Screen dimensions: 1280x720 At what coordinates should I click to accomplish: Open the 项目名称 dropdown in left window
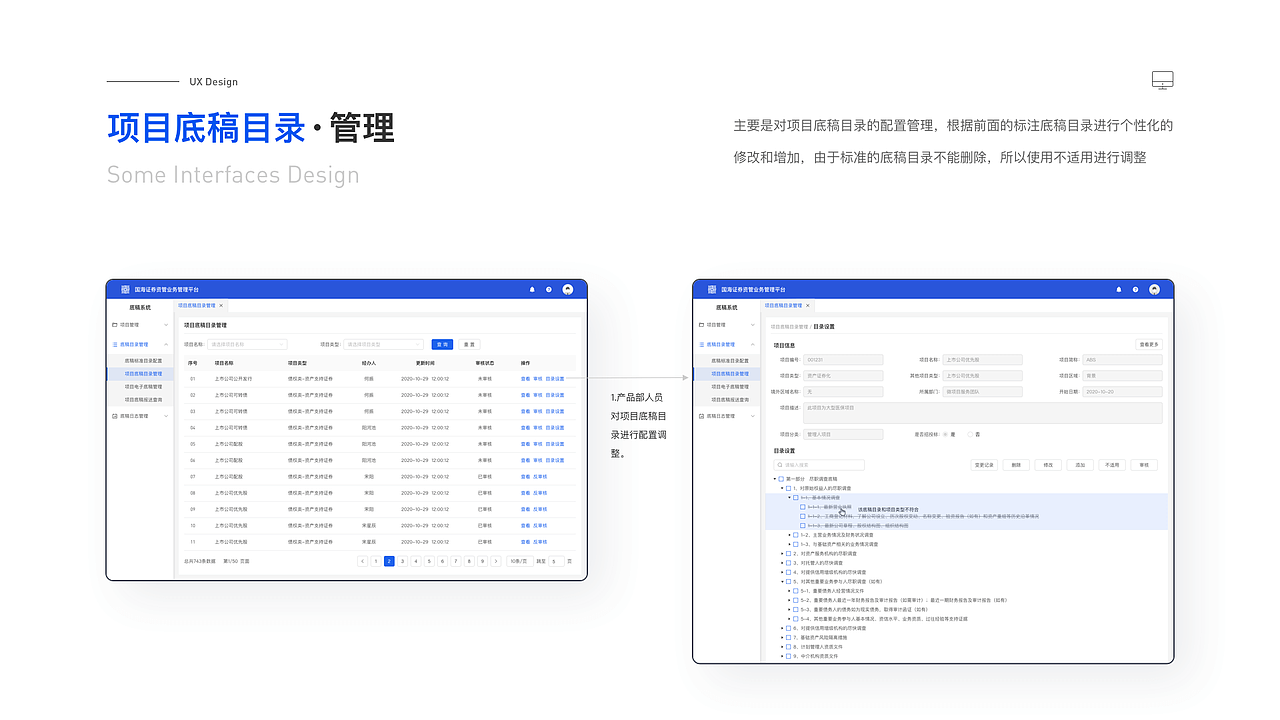click(x=247, y=344)
